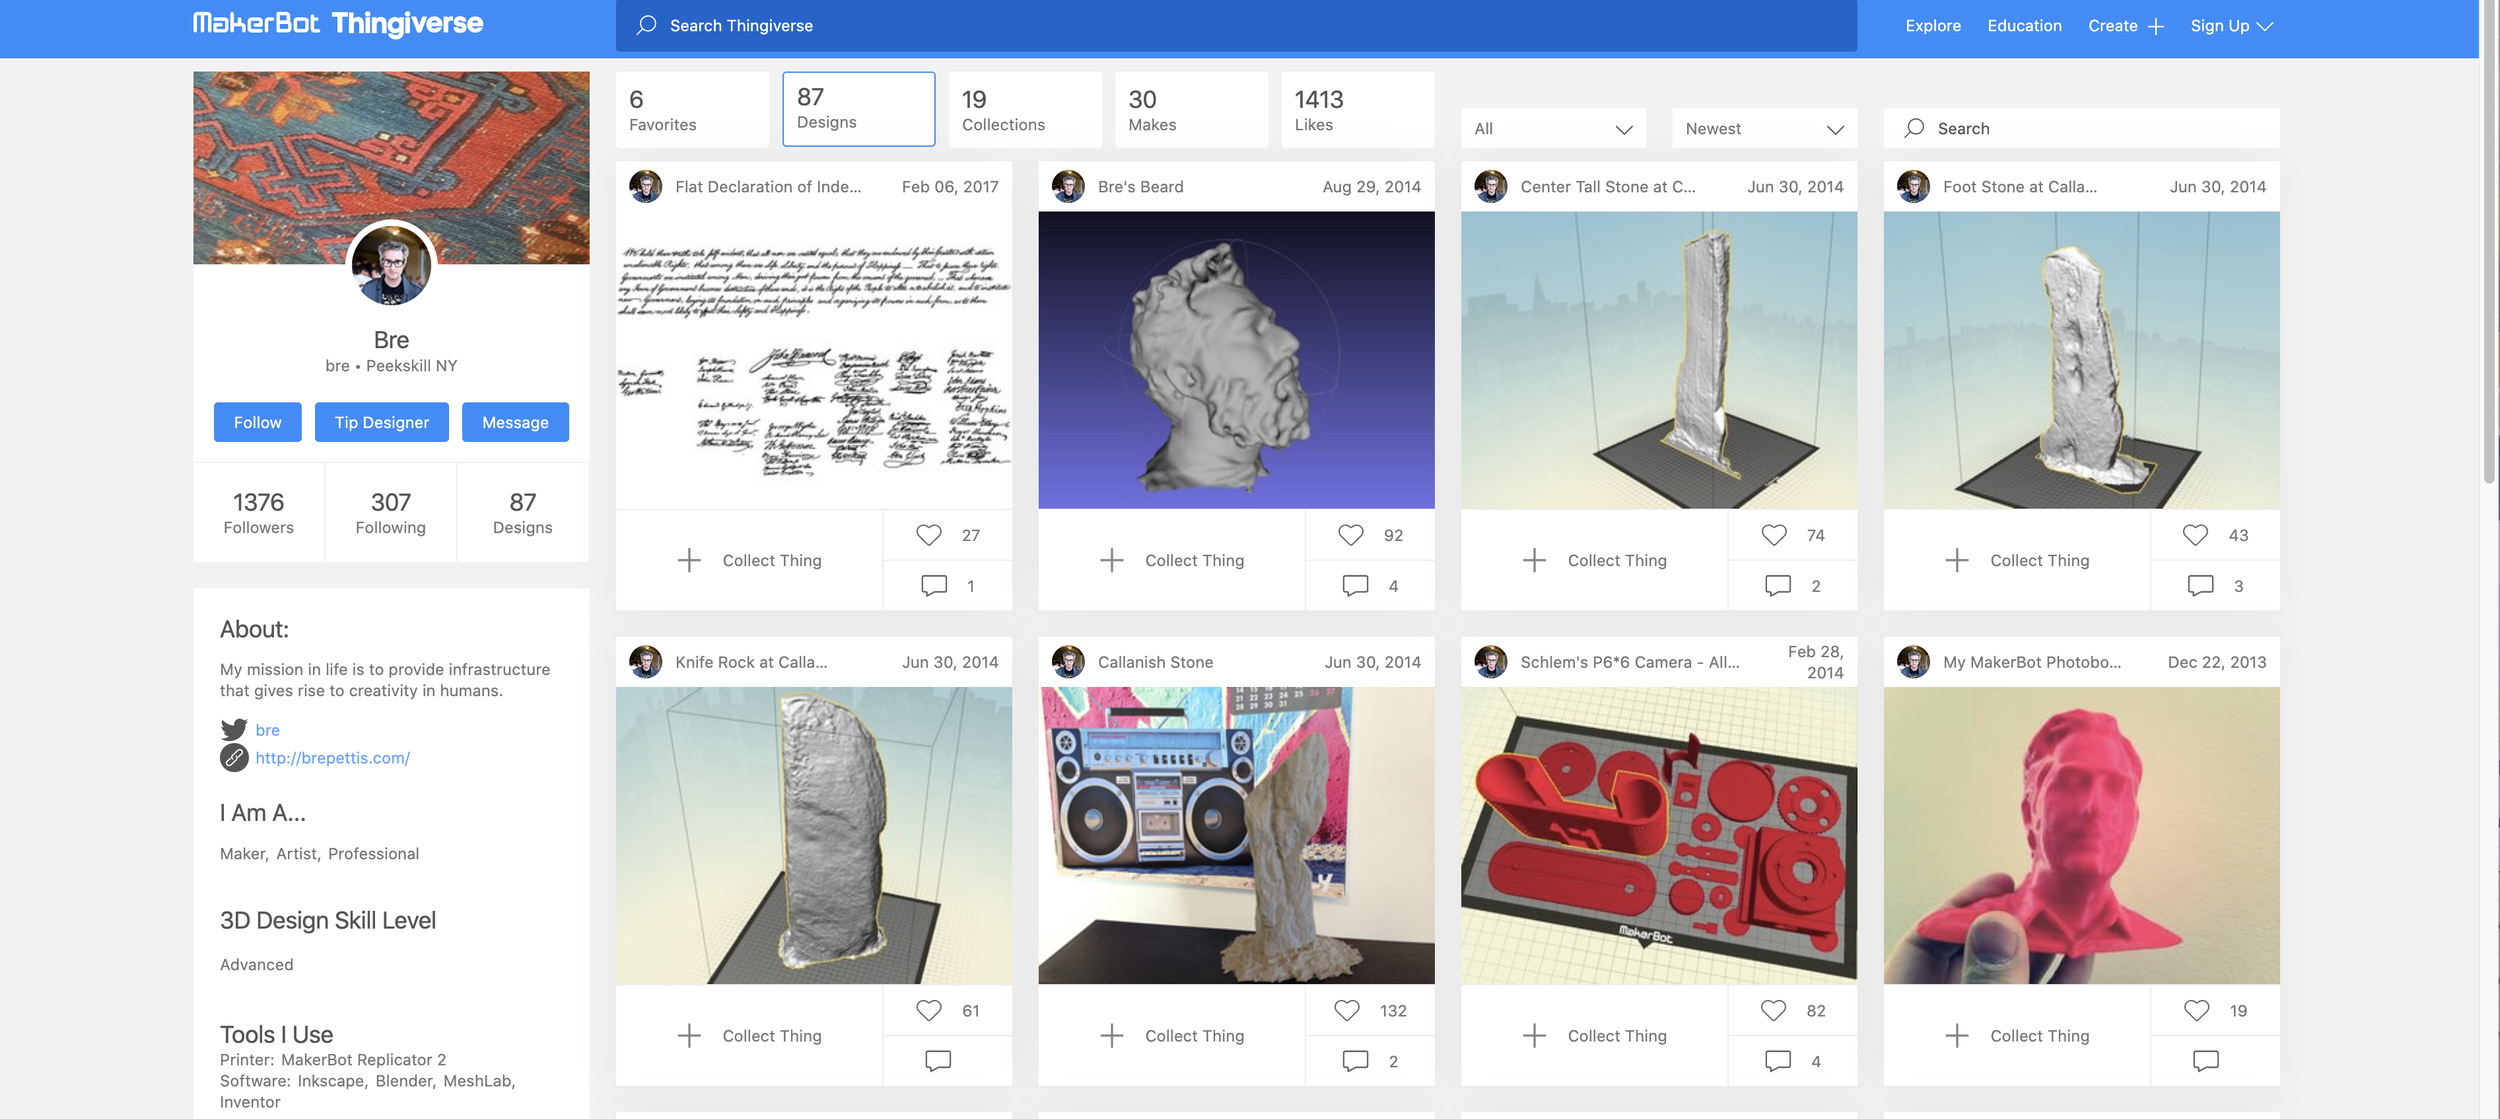
Task: Open comments on Callanish Stone card
Action: (1355, 1061)
